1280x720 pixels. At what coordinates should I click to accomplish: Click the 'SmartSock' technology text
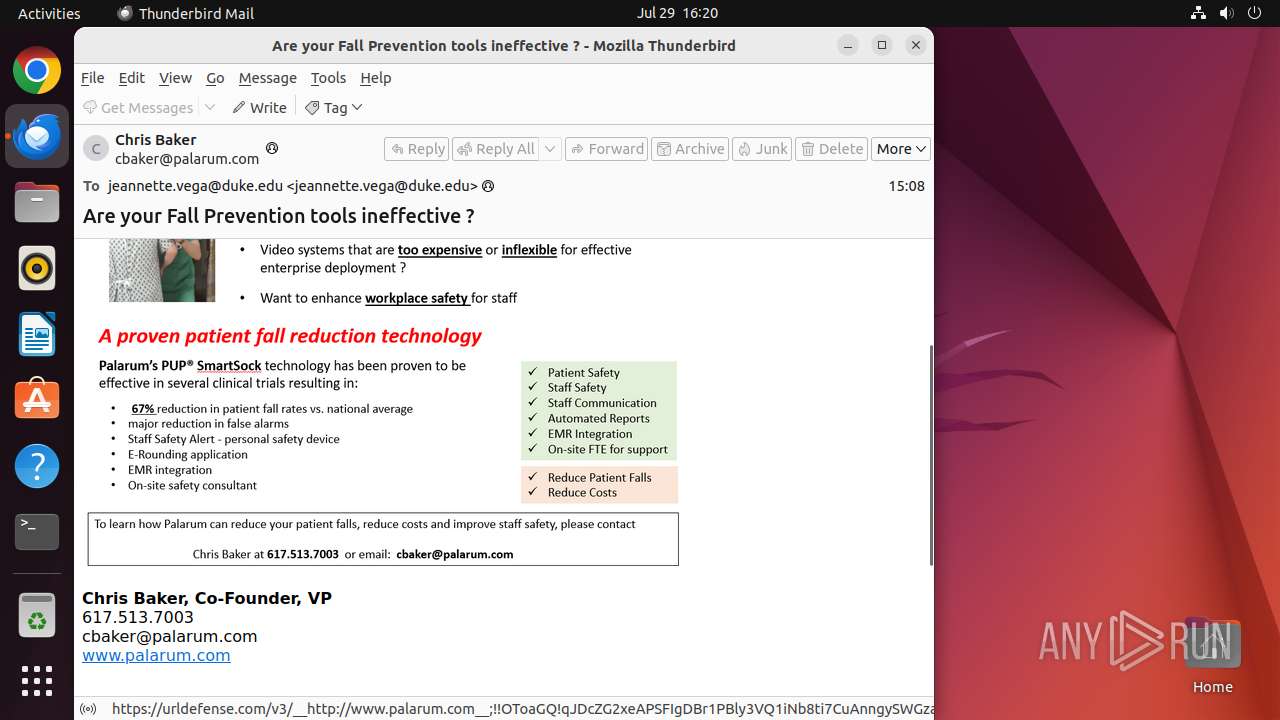point(229,366)
